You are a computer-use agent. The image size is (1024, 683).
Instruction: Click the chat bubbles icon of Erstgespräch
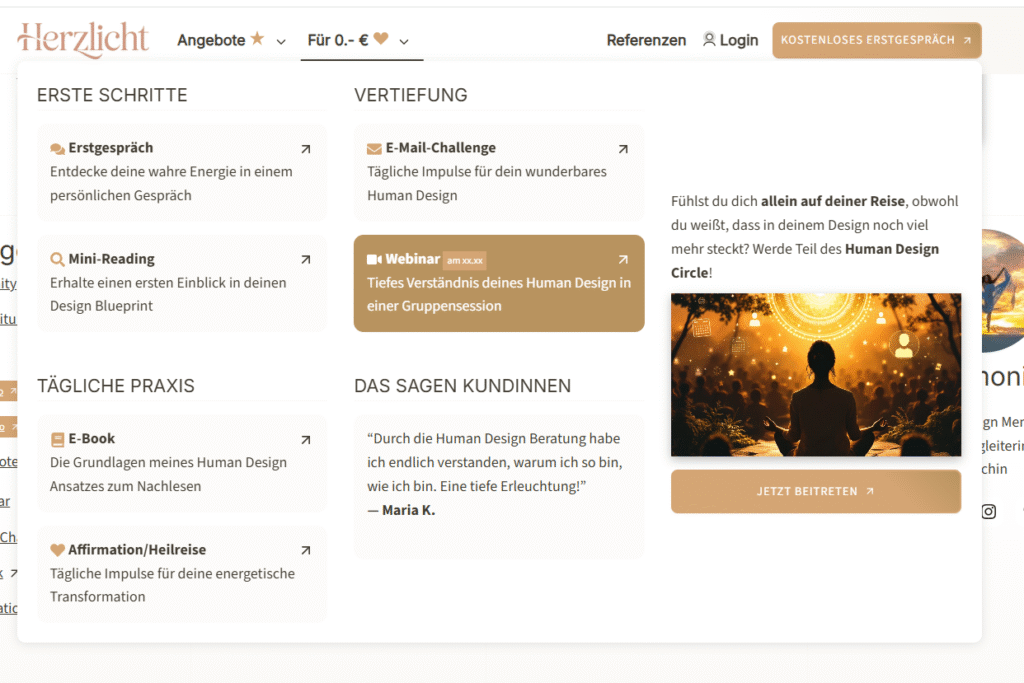pos(57,149)
